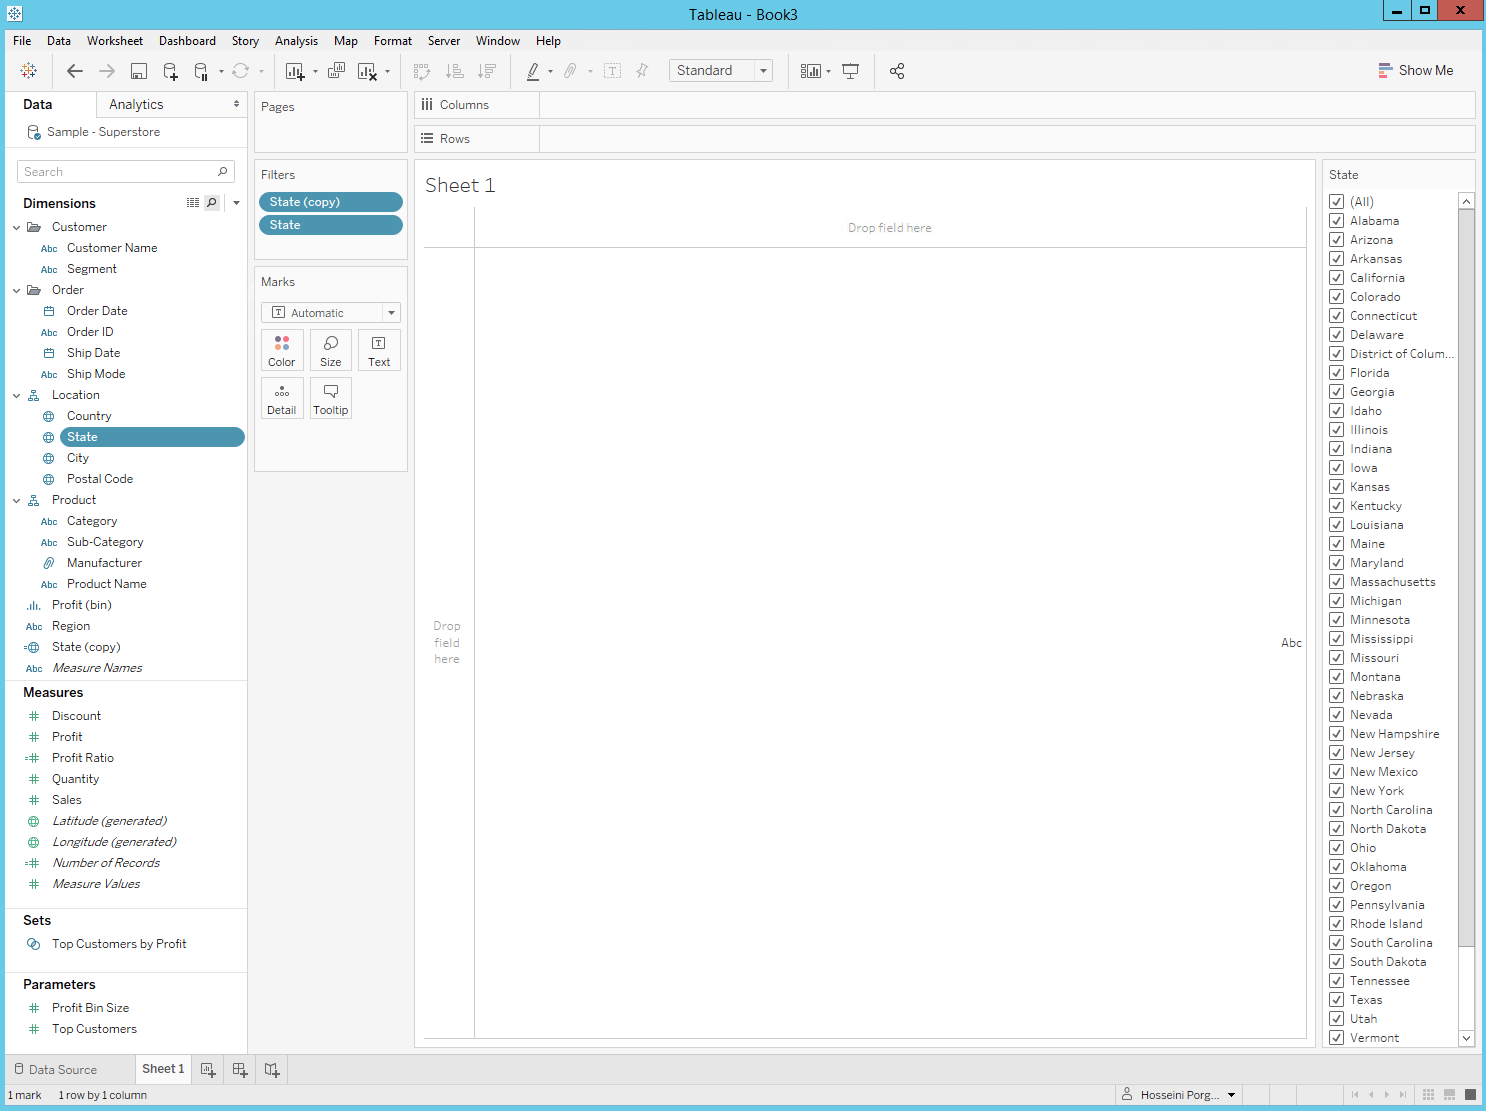Click the State (copy) filter pill
Screen dimensions: 1486x1111
point(331,202)
